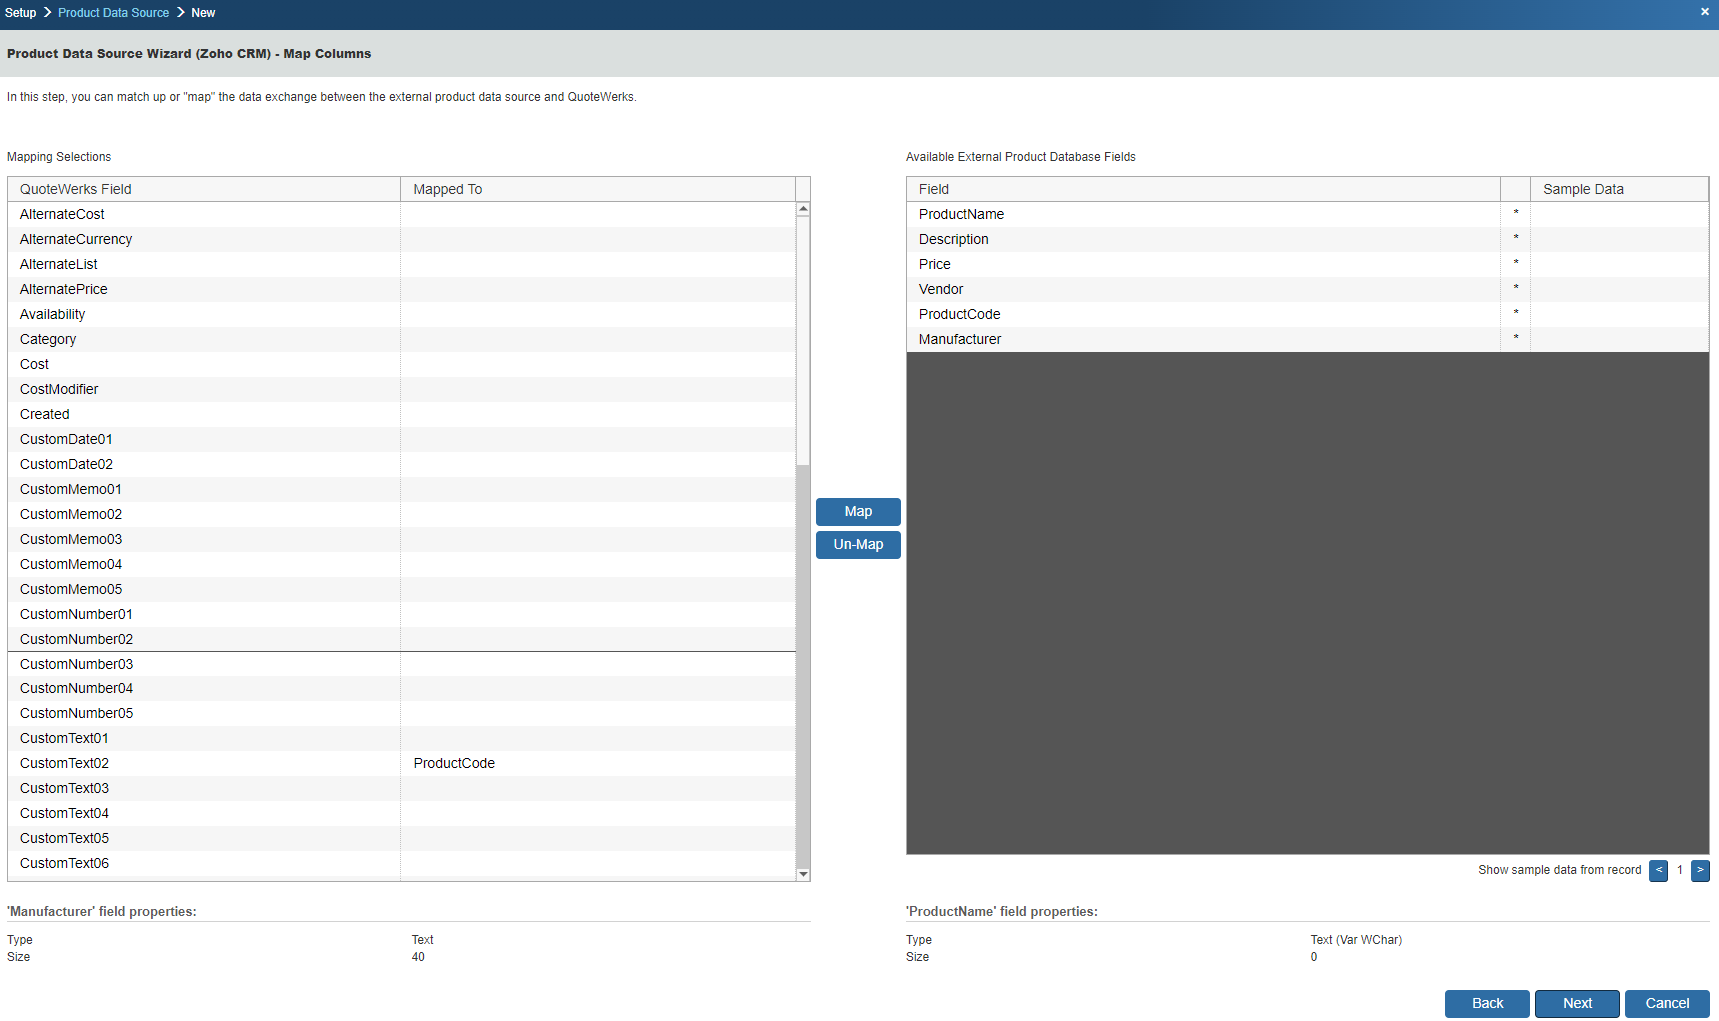Choose ProductName in external fields list
The width and height of the screenshot is (1719, 1021).
[961, 214]
